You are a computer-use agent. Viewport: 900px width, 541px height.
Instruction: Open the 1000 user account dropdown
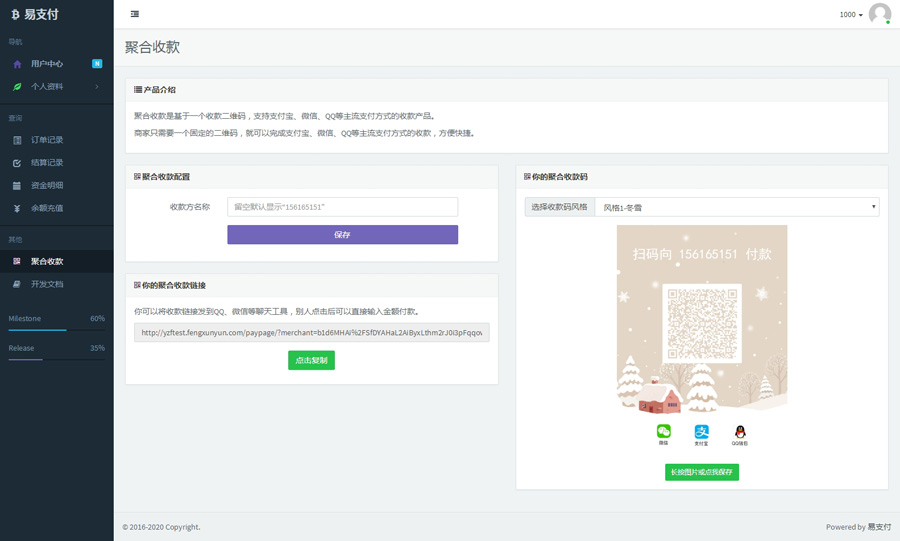click(851, 15)
